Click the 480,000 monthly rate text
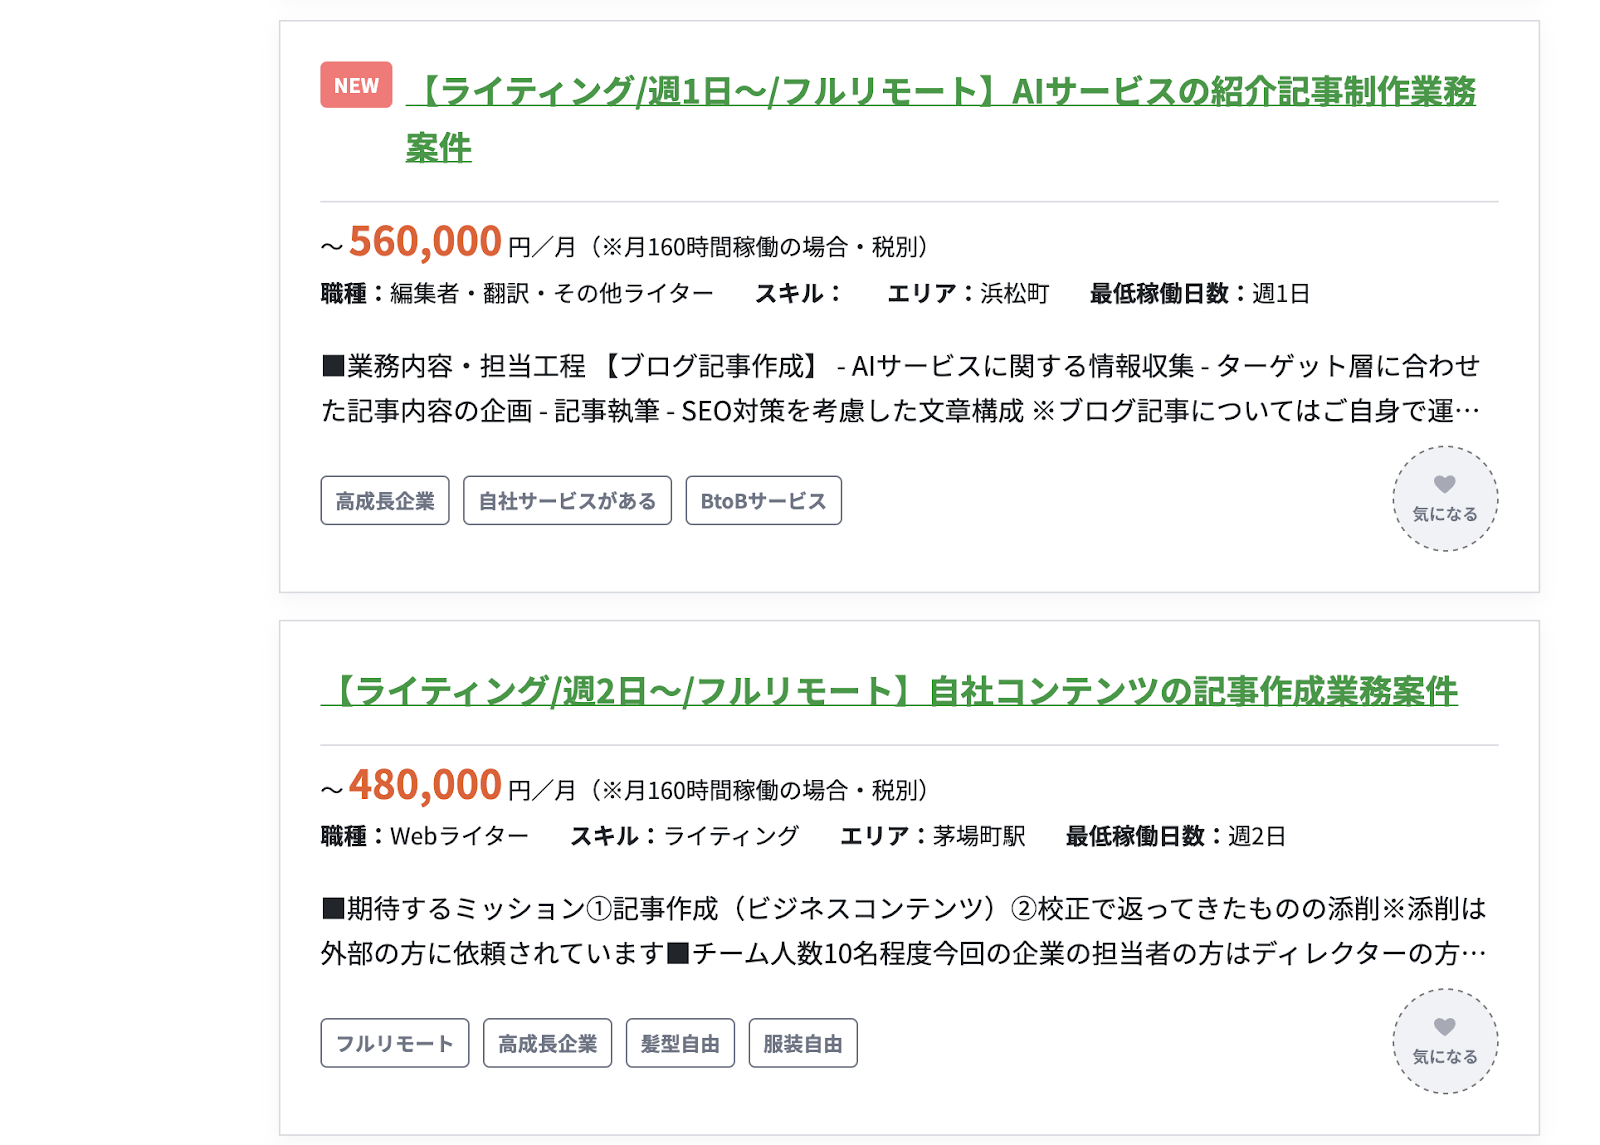Viewport: 1600px width, 1145px height. click(x=425, y=785)
